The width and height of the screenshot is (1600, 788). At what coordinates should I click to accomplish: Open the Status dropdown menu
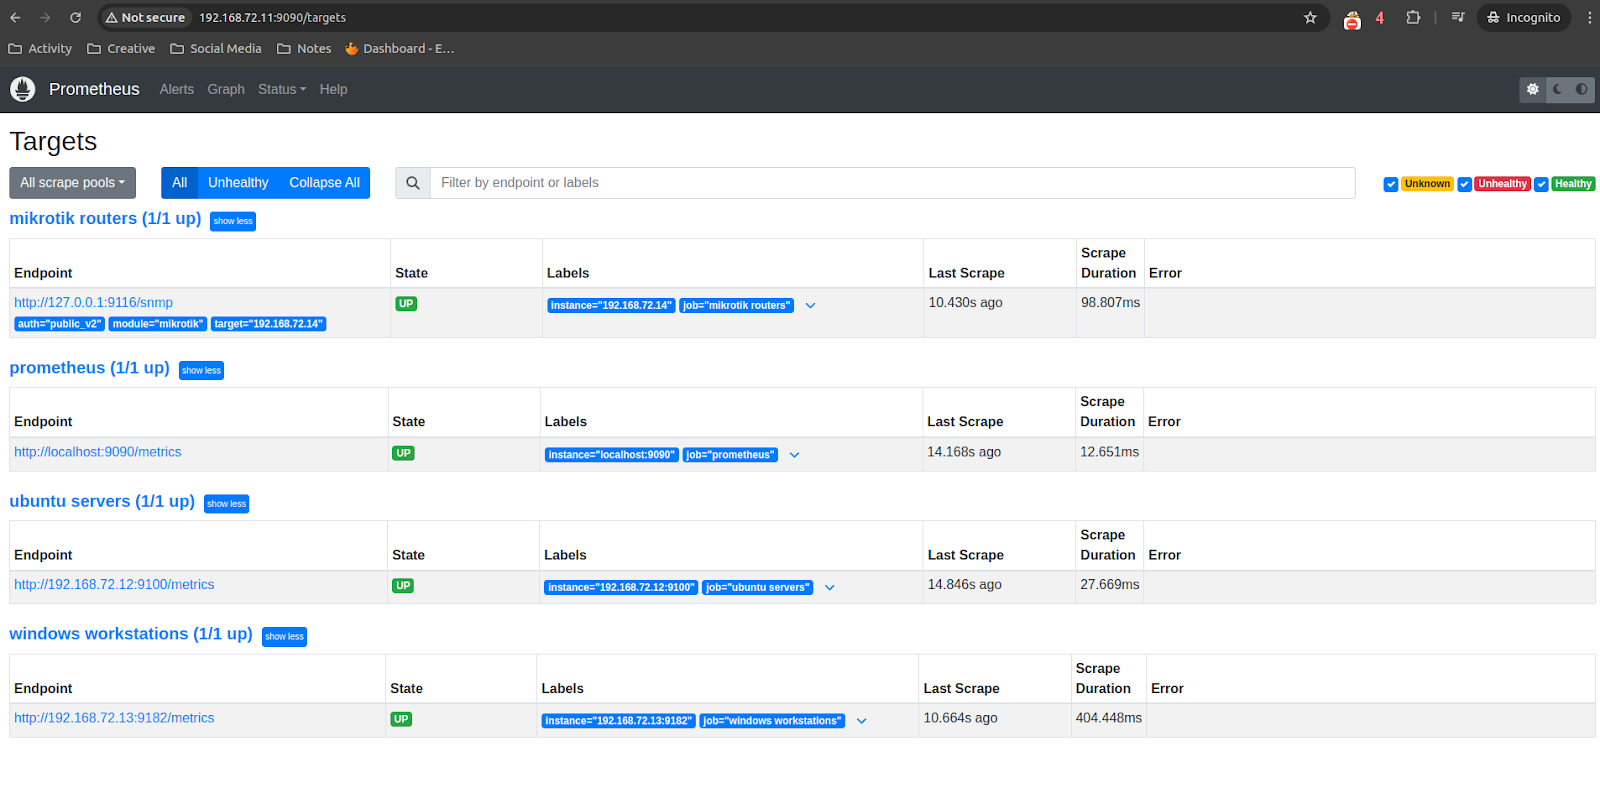[x=282, y=89]
